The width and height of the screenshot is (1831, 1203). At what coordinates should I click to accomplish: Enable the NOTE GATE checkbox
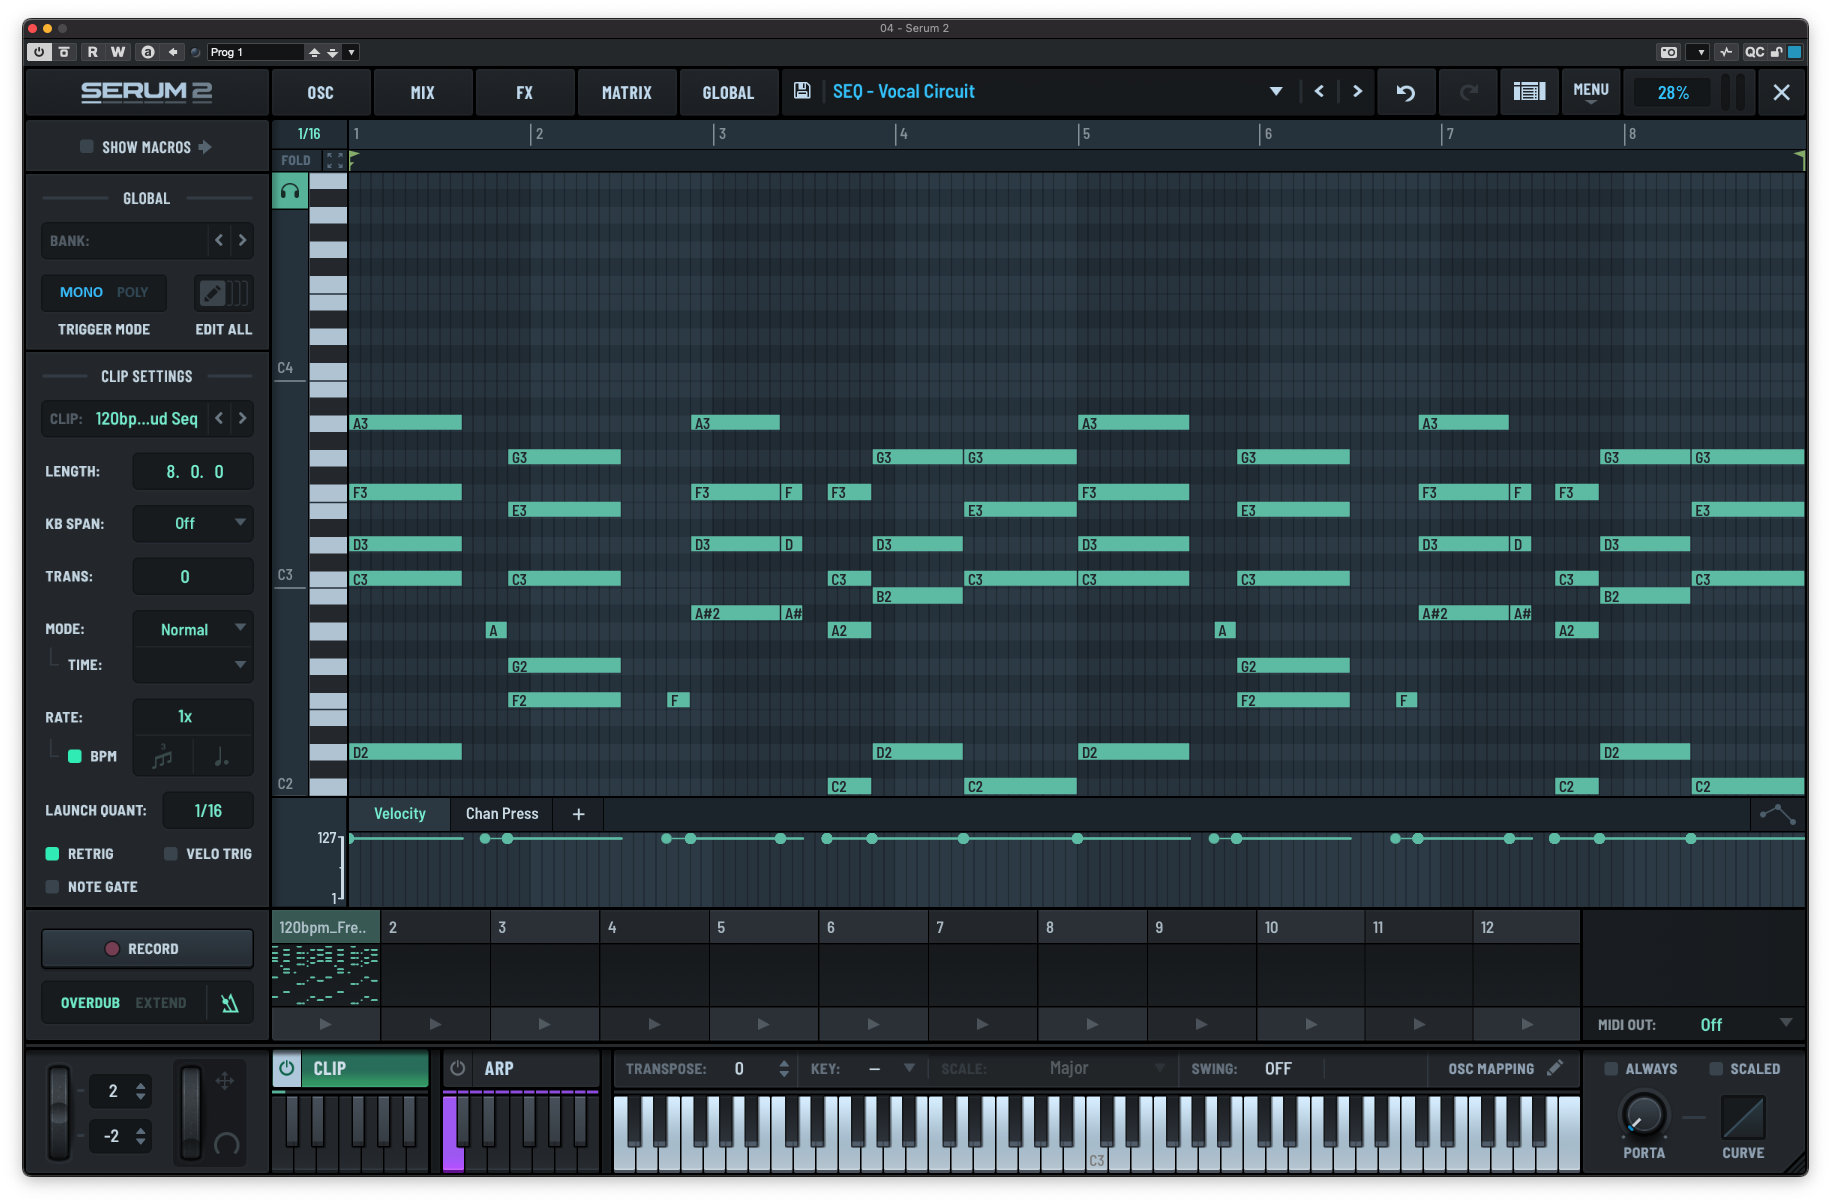coord(52,886)
